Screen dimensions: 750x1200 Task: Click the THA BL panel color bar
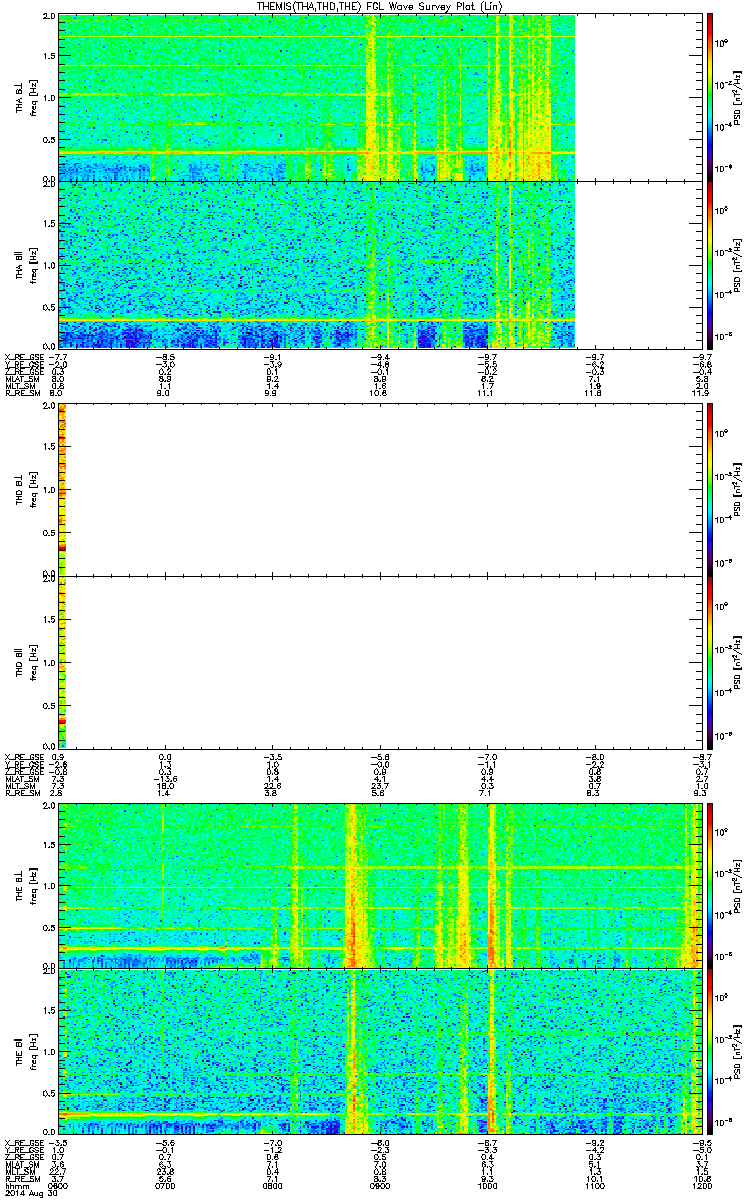[x=710, y=97]
